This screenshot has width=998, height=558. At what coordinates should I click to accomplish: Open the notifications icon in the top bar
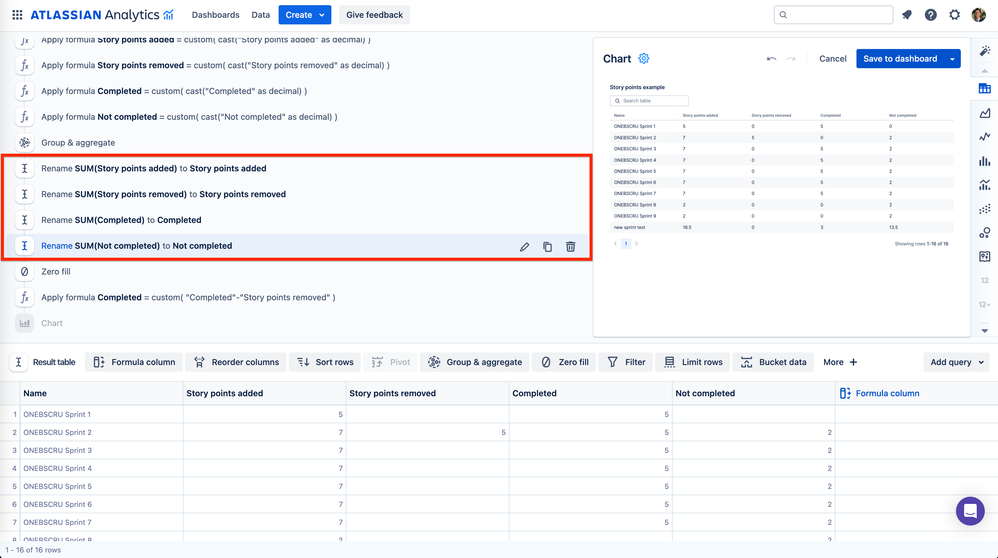pyautogui.click(x=907, y=15)
